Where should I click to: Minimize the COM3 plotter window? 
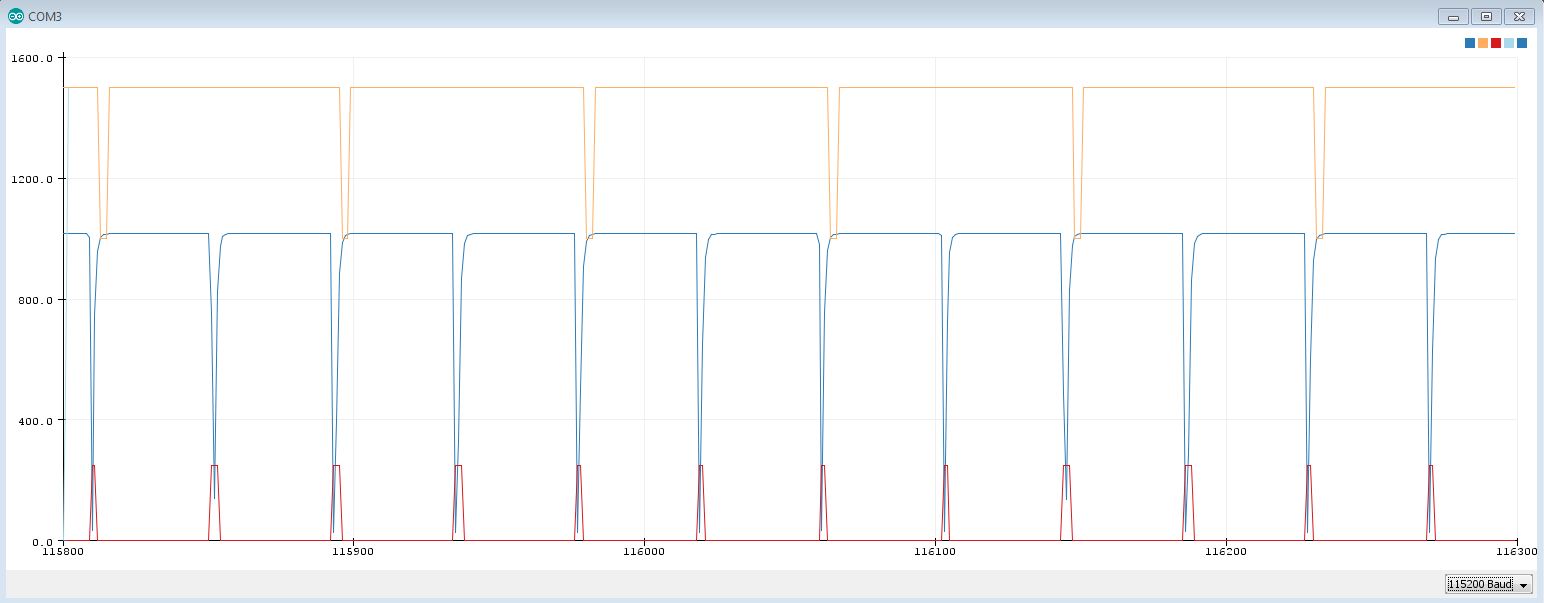1452,16
